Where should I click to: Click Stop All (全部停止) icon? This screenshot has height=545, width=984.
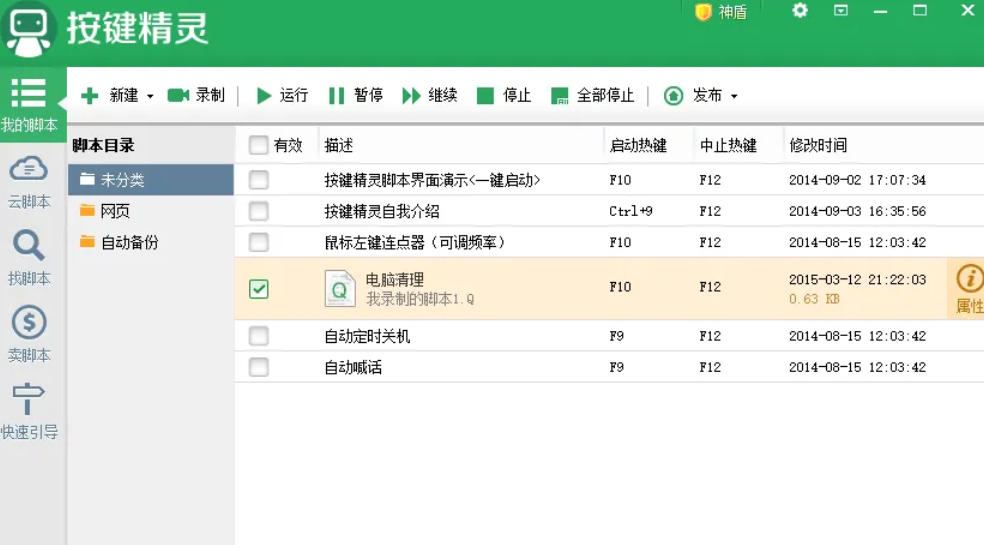(x=560, y=96)
